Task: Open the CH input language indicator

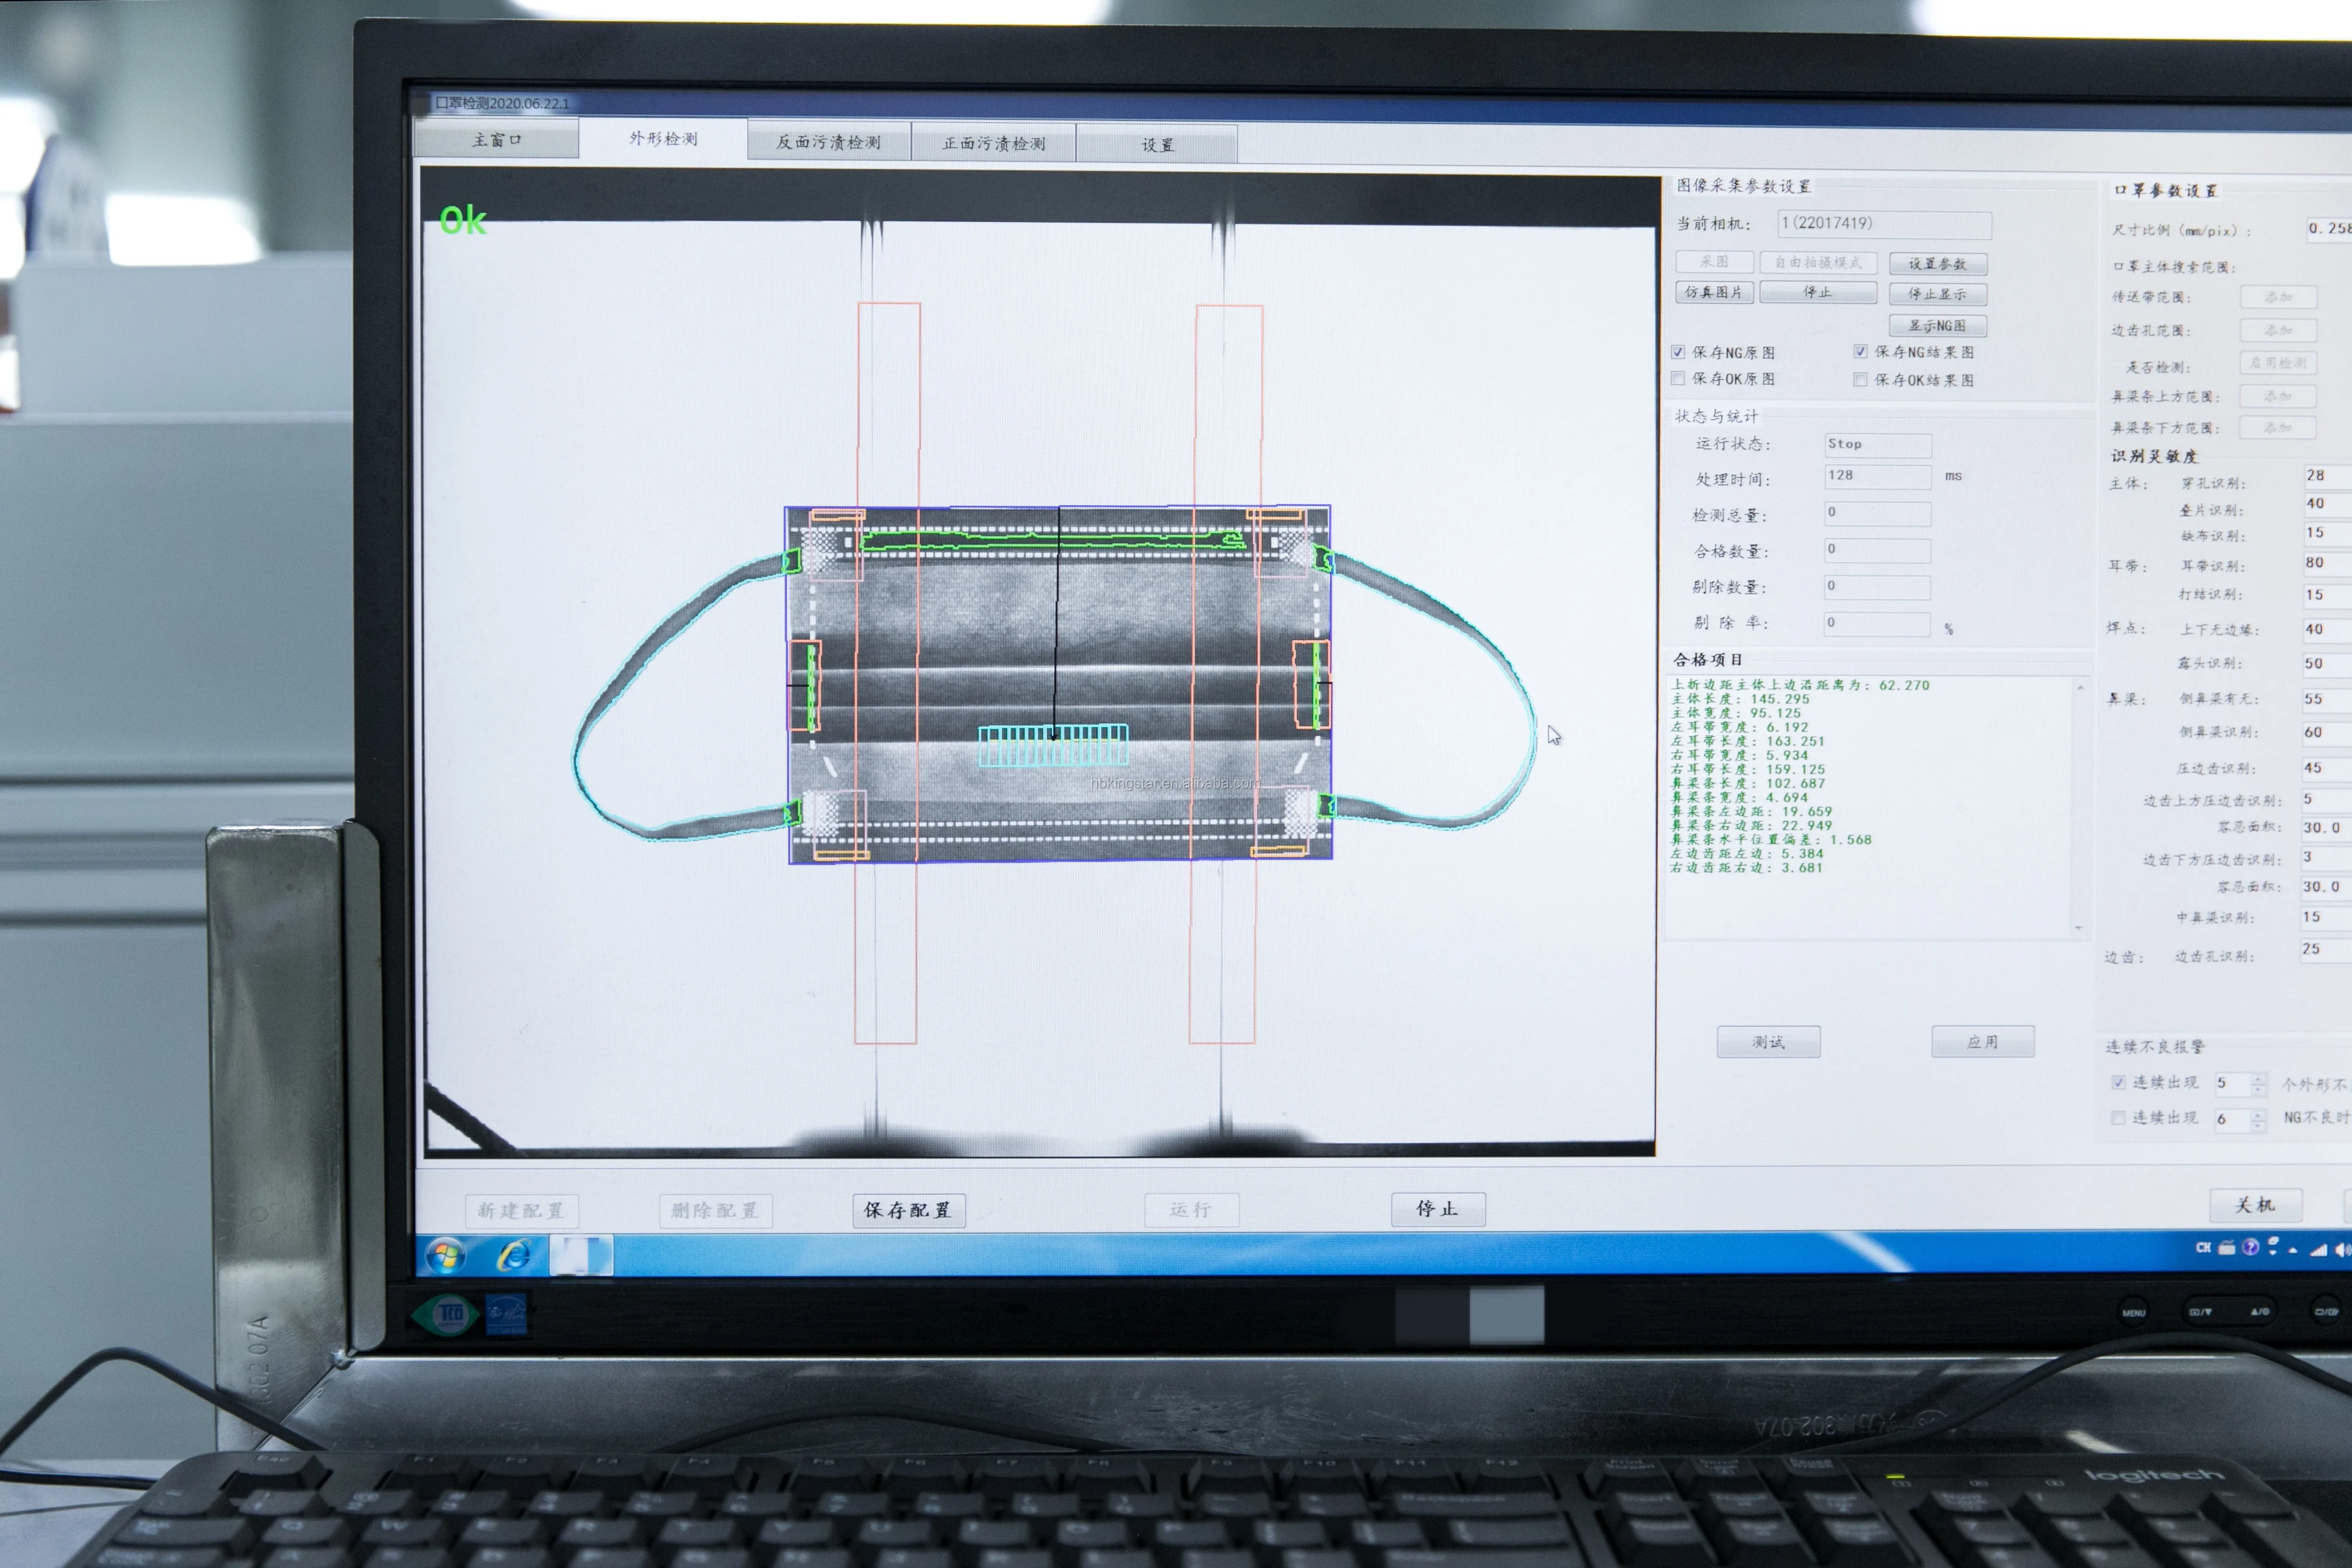Action: pyautogui.click(x=2203, y=1247)
